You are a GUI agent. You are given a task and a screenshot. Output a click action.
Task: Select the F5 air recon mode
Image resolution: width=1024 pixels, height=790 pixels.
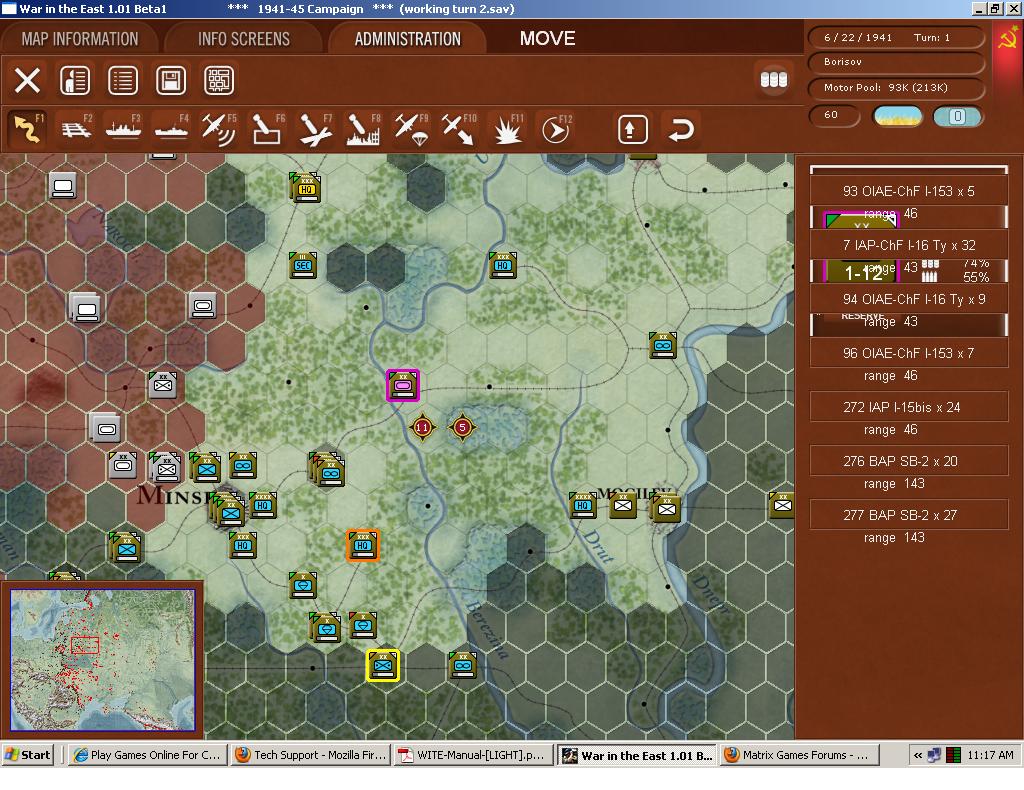219,129
